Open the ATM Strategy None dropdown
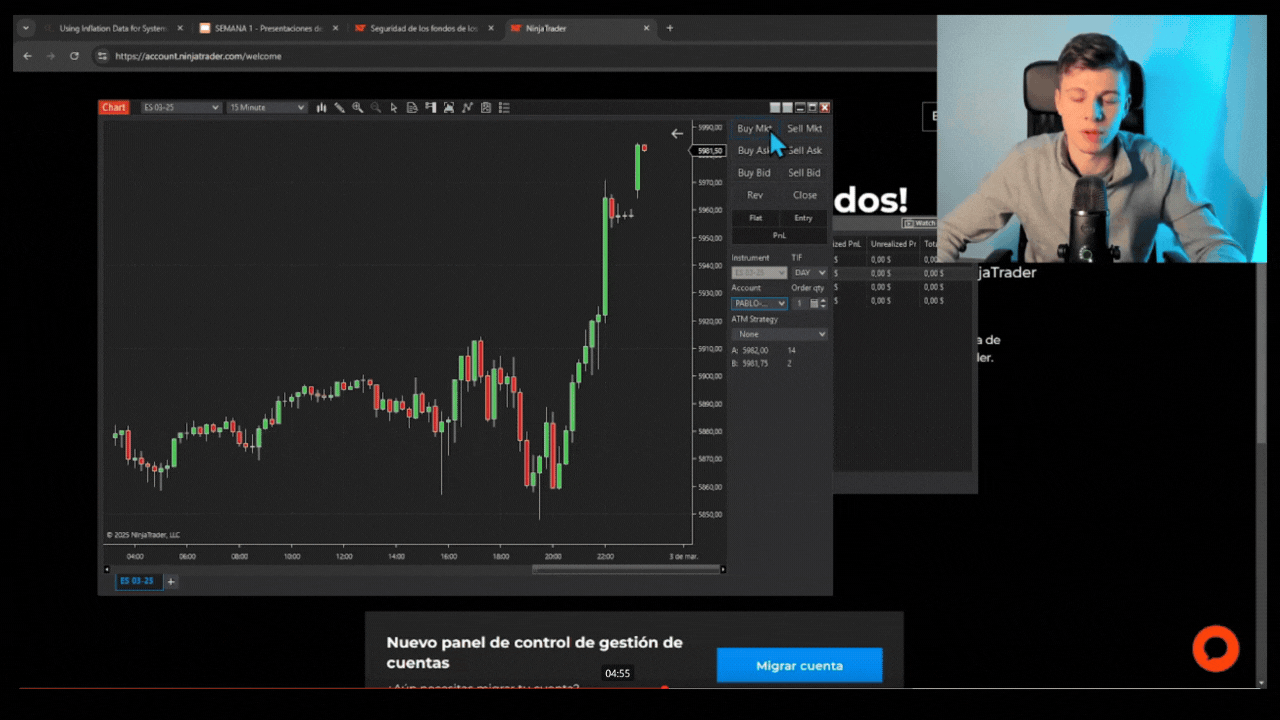This screenshot has height=720, width=1280. 779,334
